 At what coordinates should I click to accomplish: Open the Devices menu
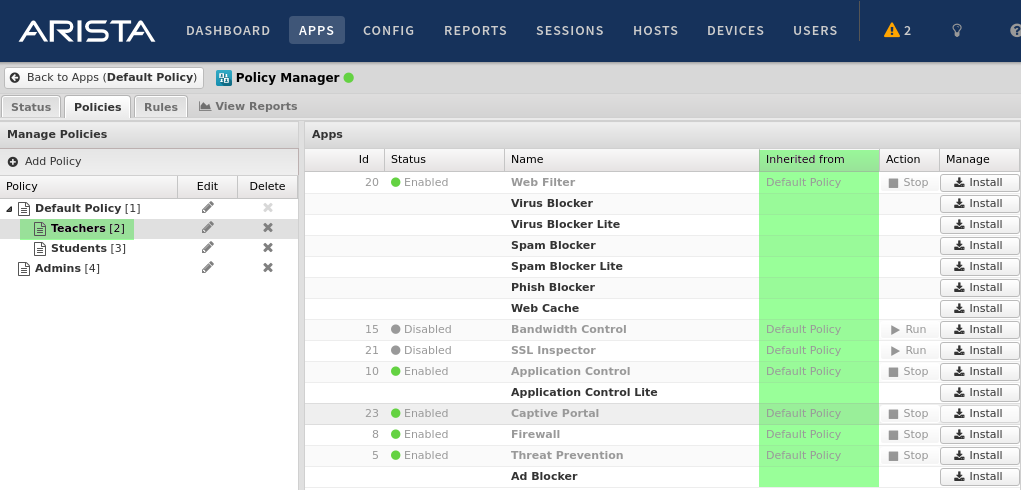click(736, 31)
